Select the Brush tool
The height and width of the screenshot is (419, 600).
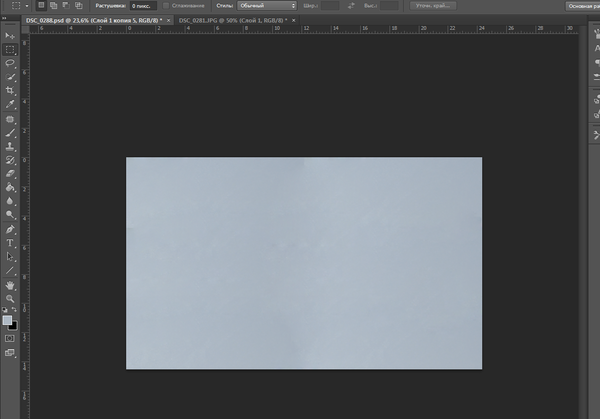[x=10, y=133]
